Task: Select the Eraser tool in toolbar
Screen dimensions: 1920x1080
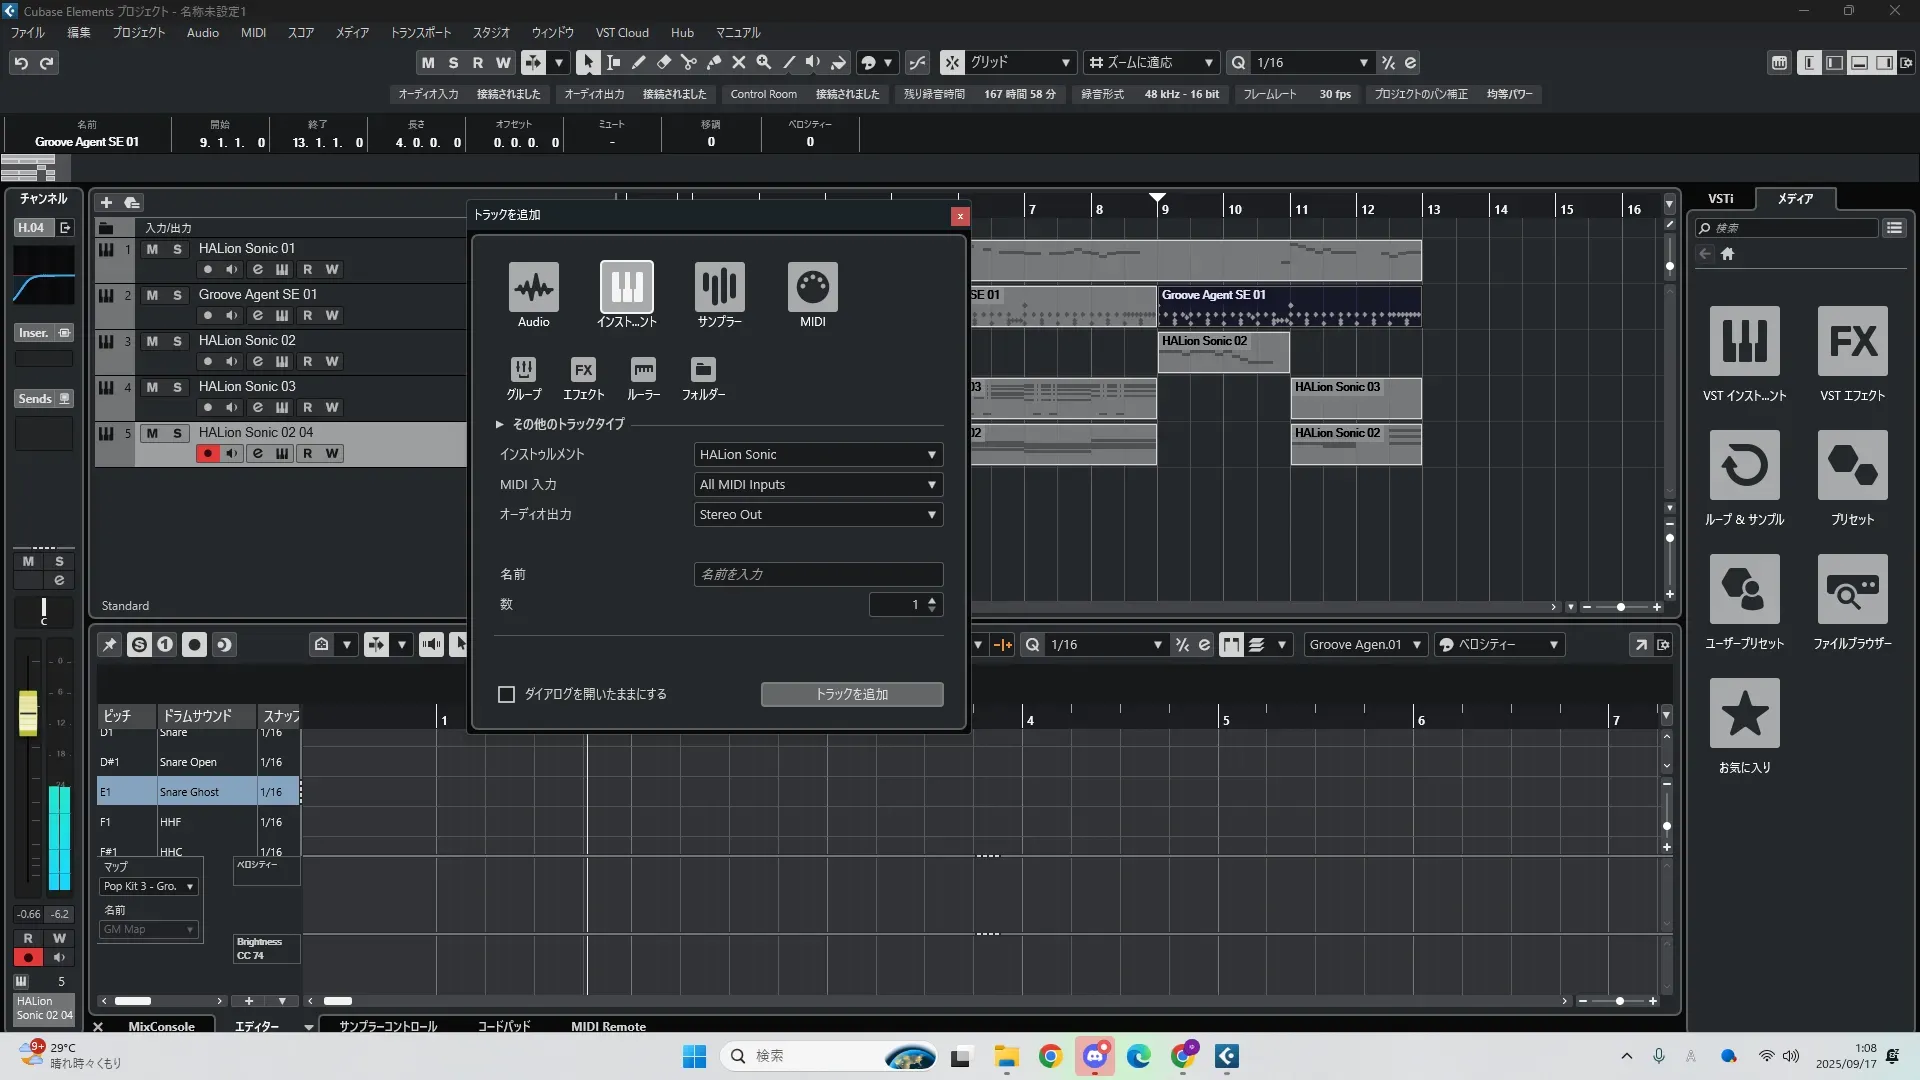Action: tap(664, 62)
